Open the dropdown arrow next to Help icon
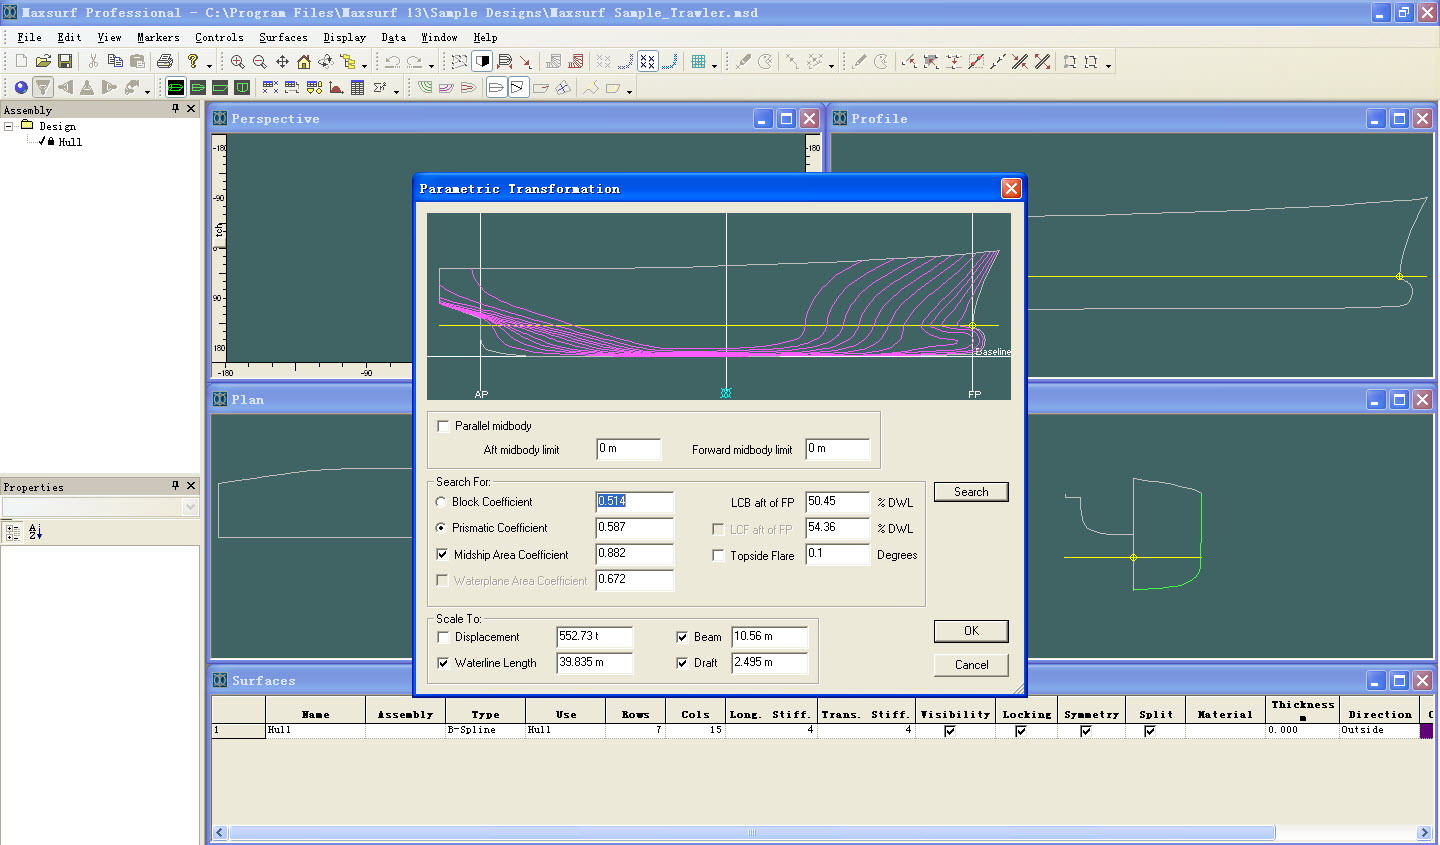1440x845 pixels. pos(209,65)
